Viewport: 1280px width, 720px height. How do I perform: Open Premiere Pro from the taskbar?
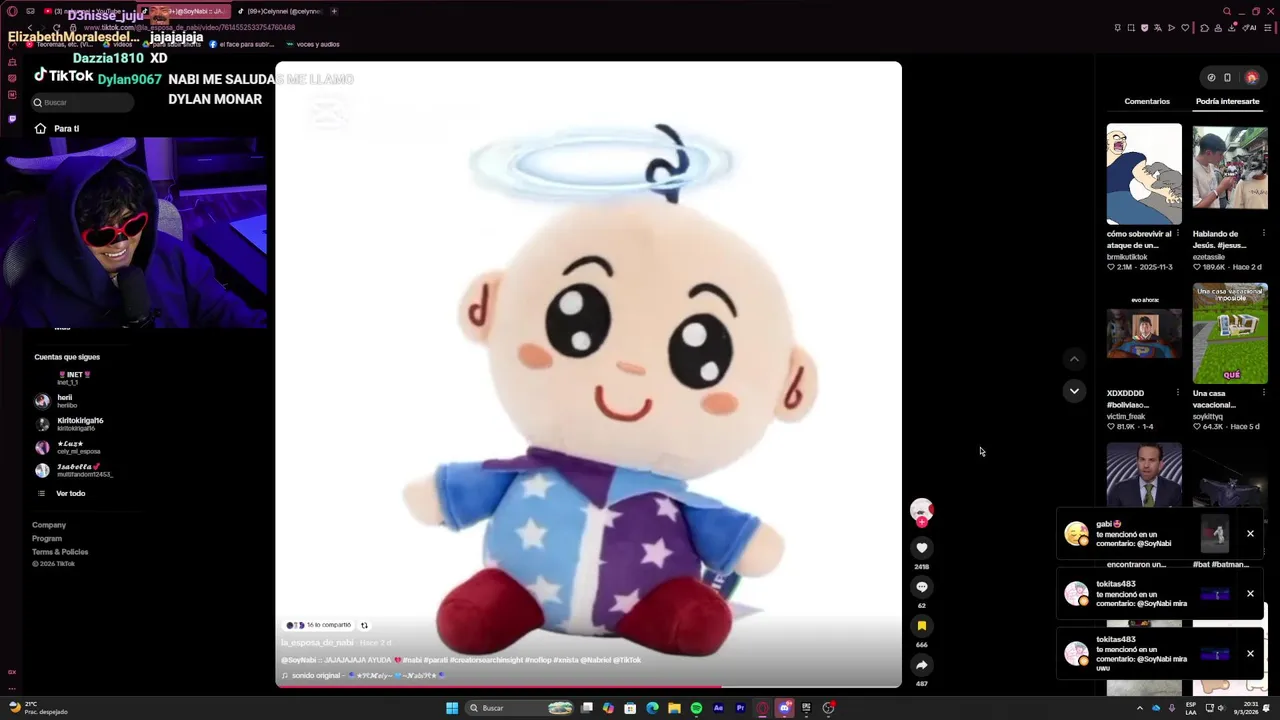[740, 708]
